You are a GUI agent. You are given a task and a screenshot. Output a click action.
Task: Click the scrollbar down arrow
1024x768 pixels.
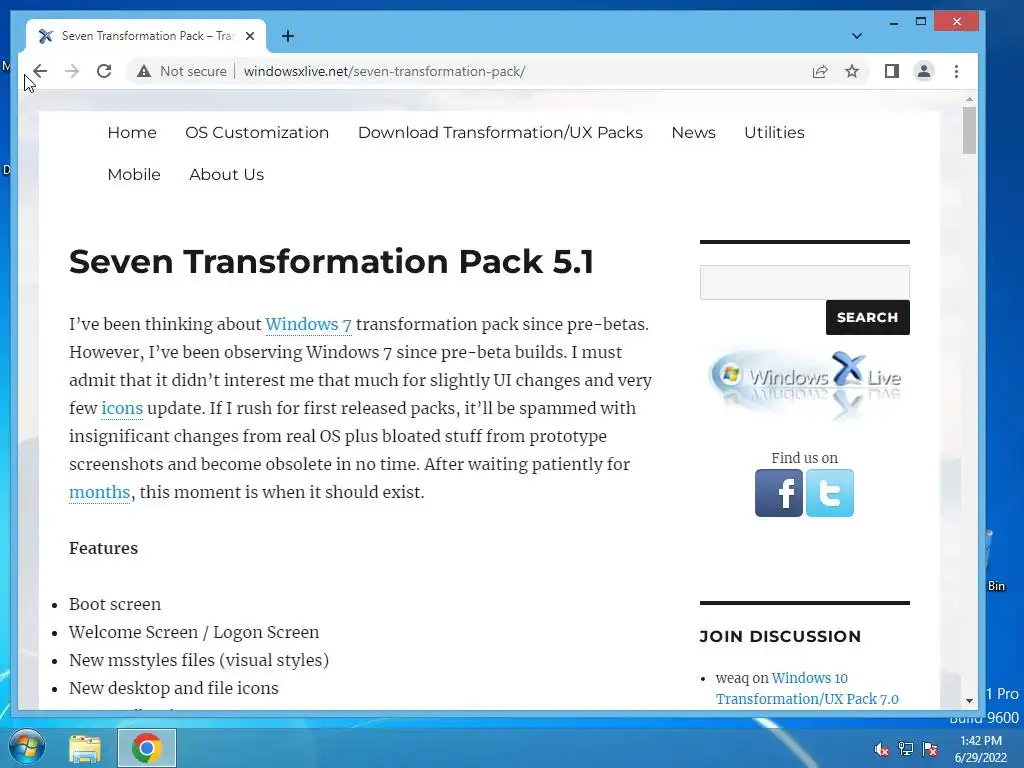pyautogui.click(x=969, y=700)
